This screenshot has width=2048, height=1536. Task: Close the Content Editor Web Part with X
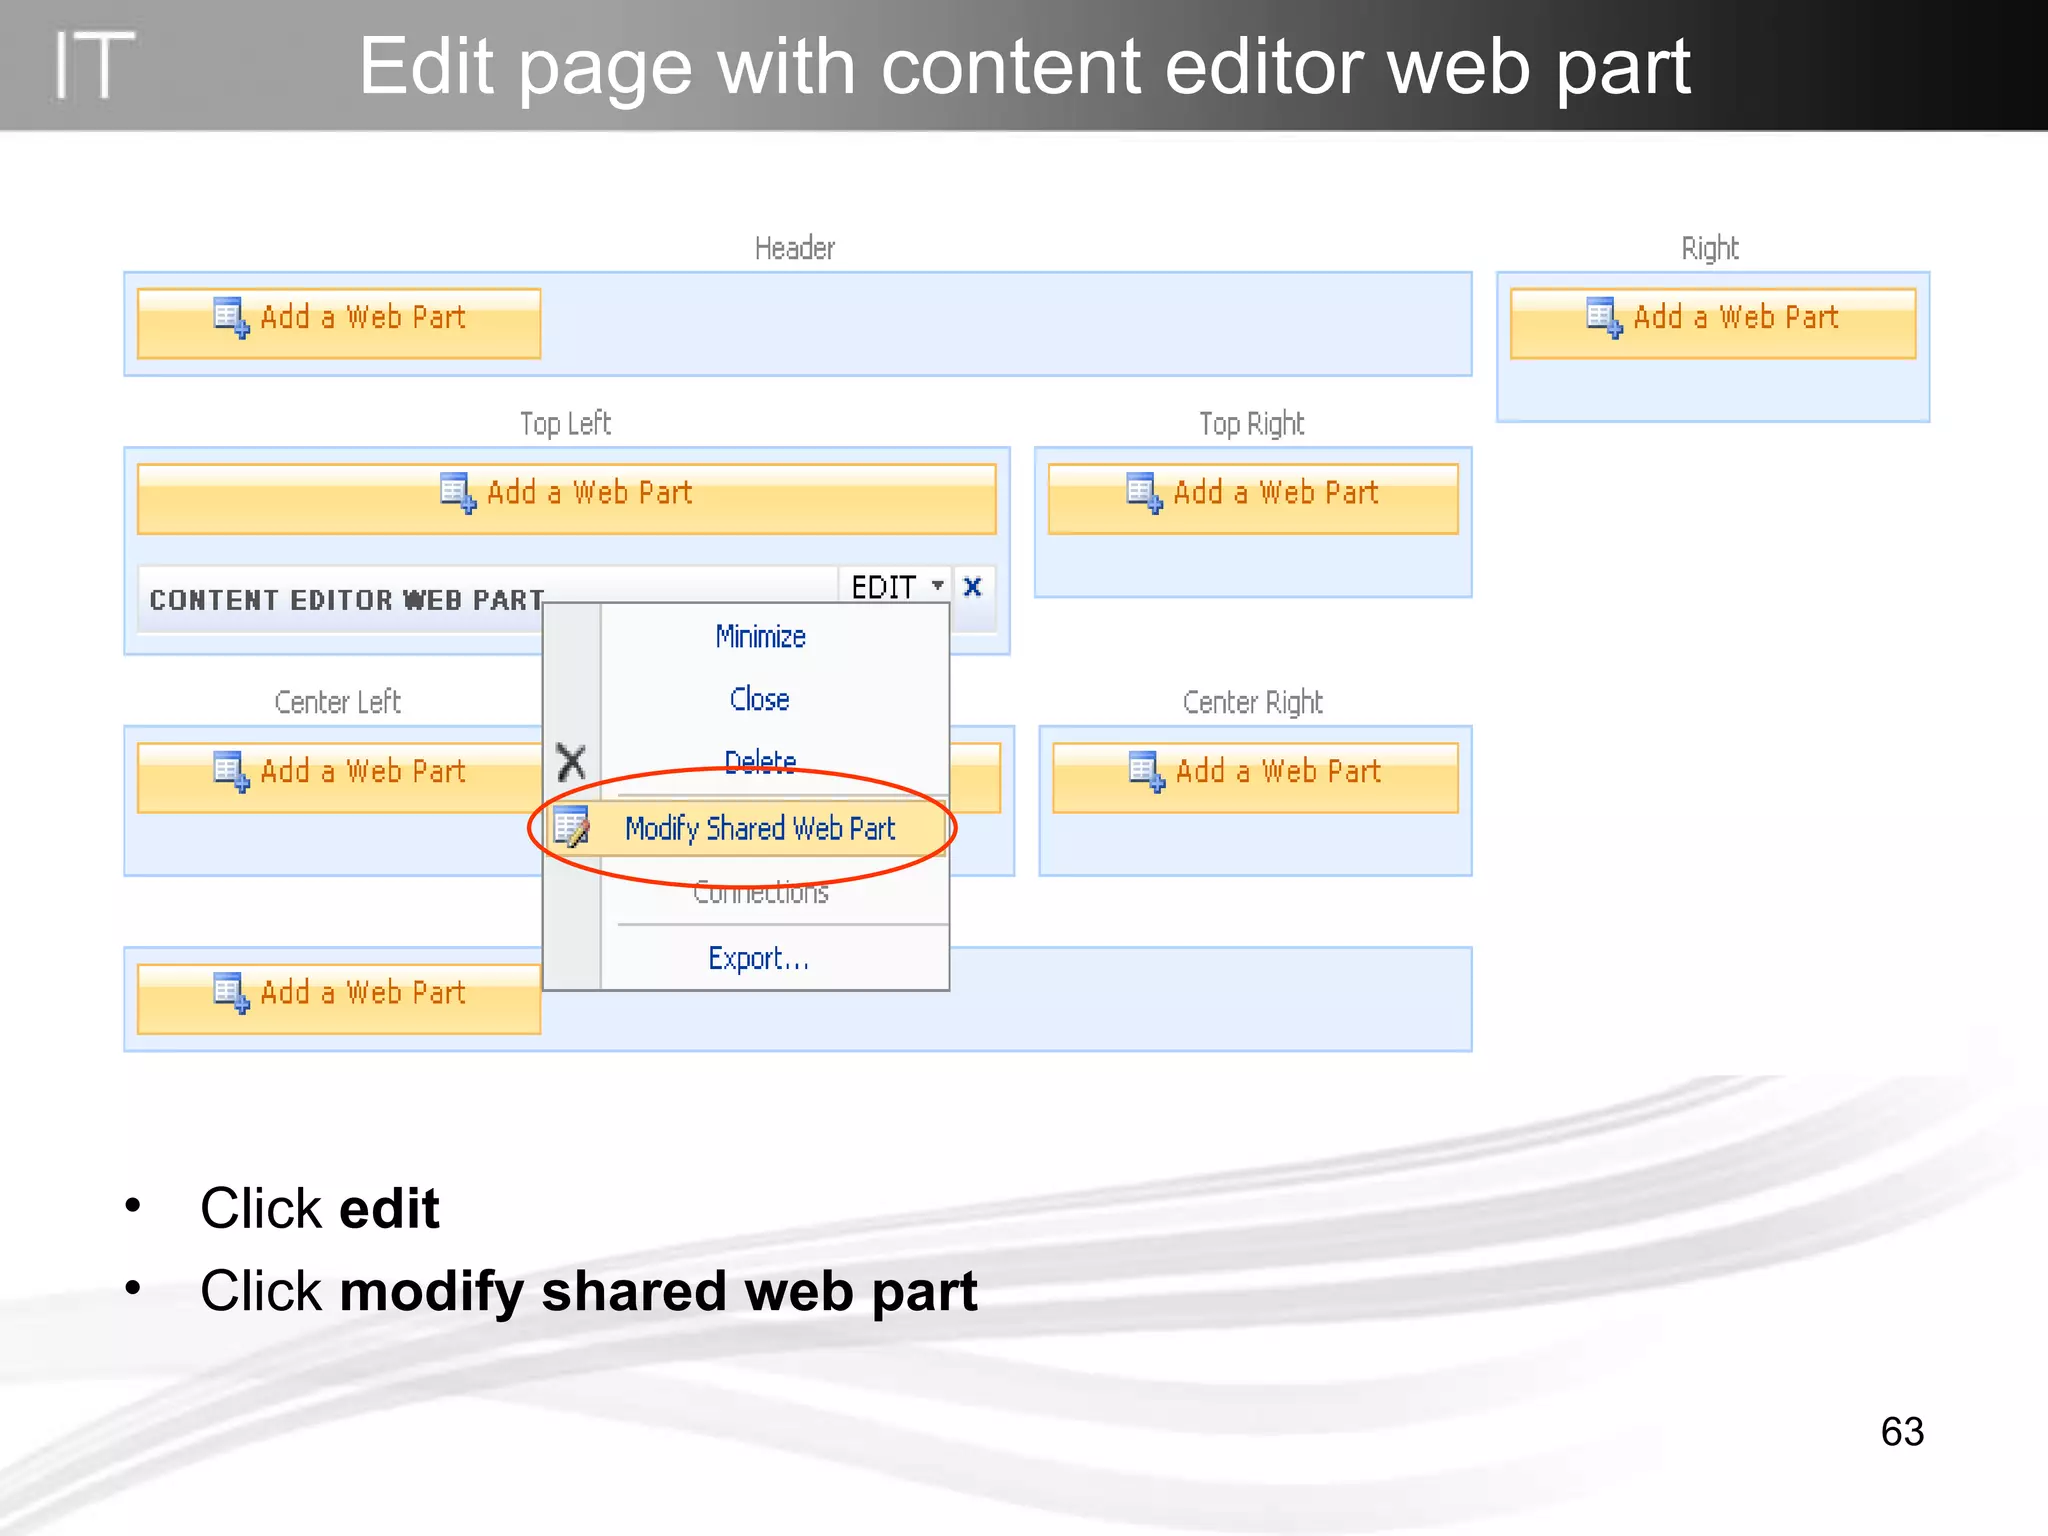point(972,586)
